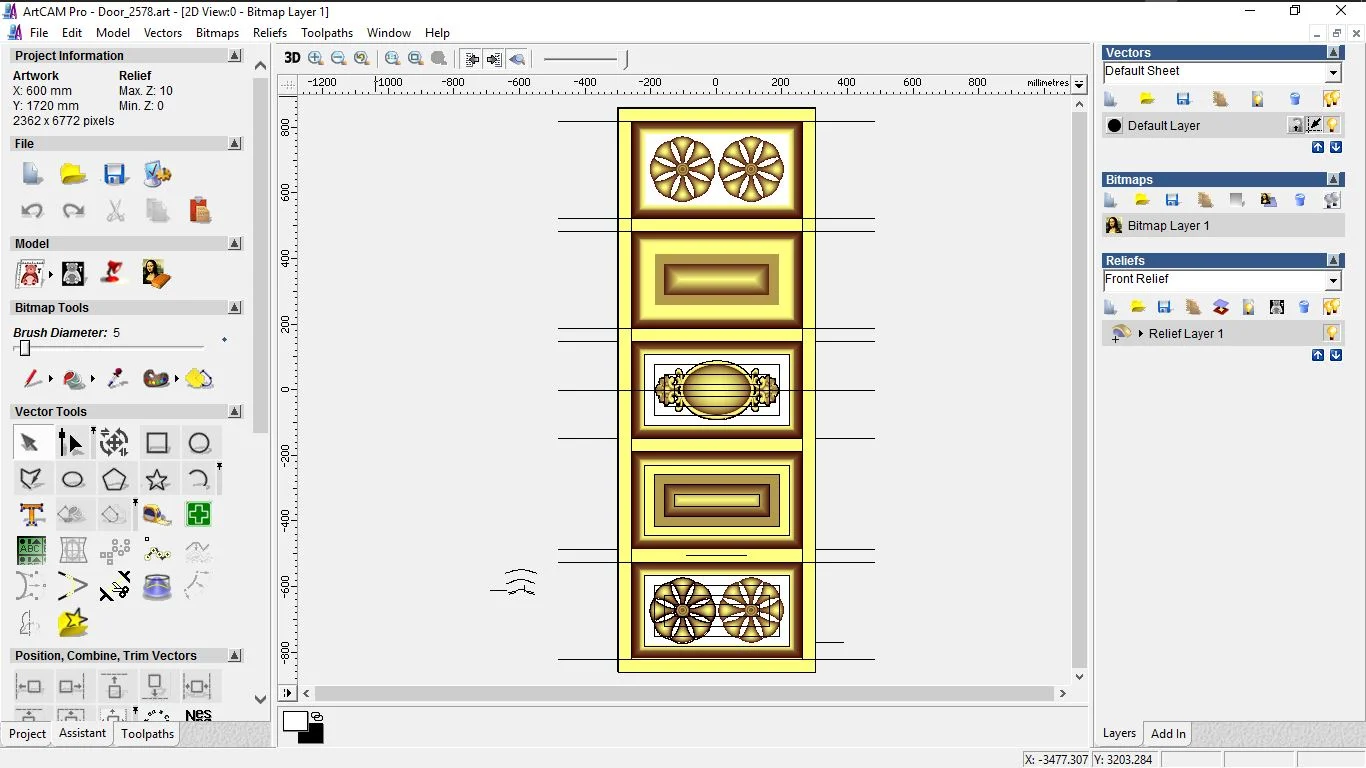Collapse the Project Information section
The width and height of the screenshot is (1366, 768).
click(x=235, y=56)
